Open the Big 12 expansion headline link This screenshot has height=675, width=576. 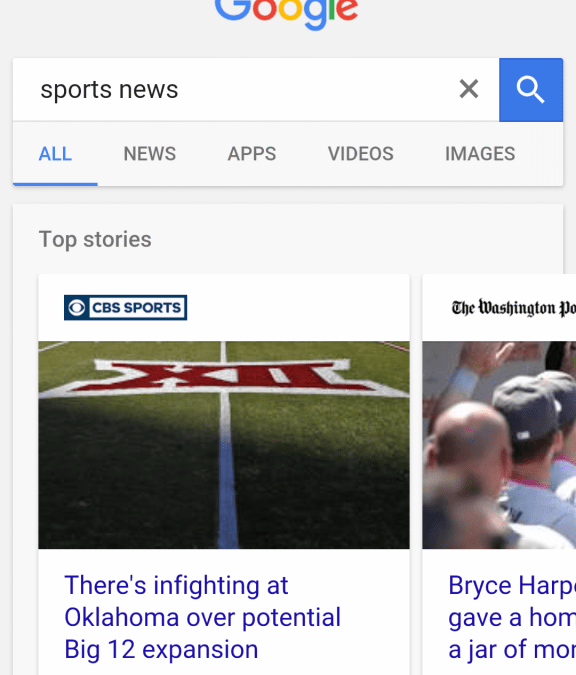[202, 617]
